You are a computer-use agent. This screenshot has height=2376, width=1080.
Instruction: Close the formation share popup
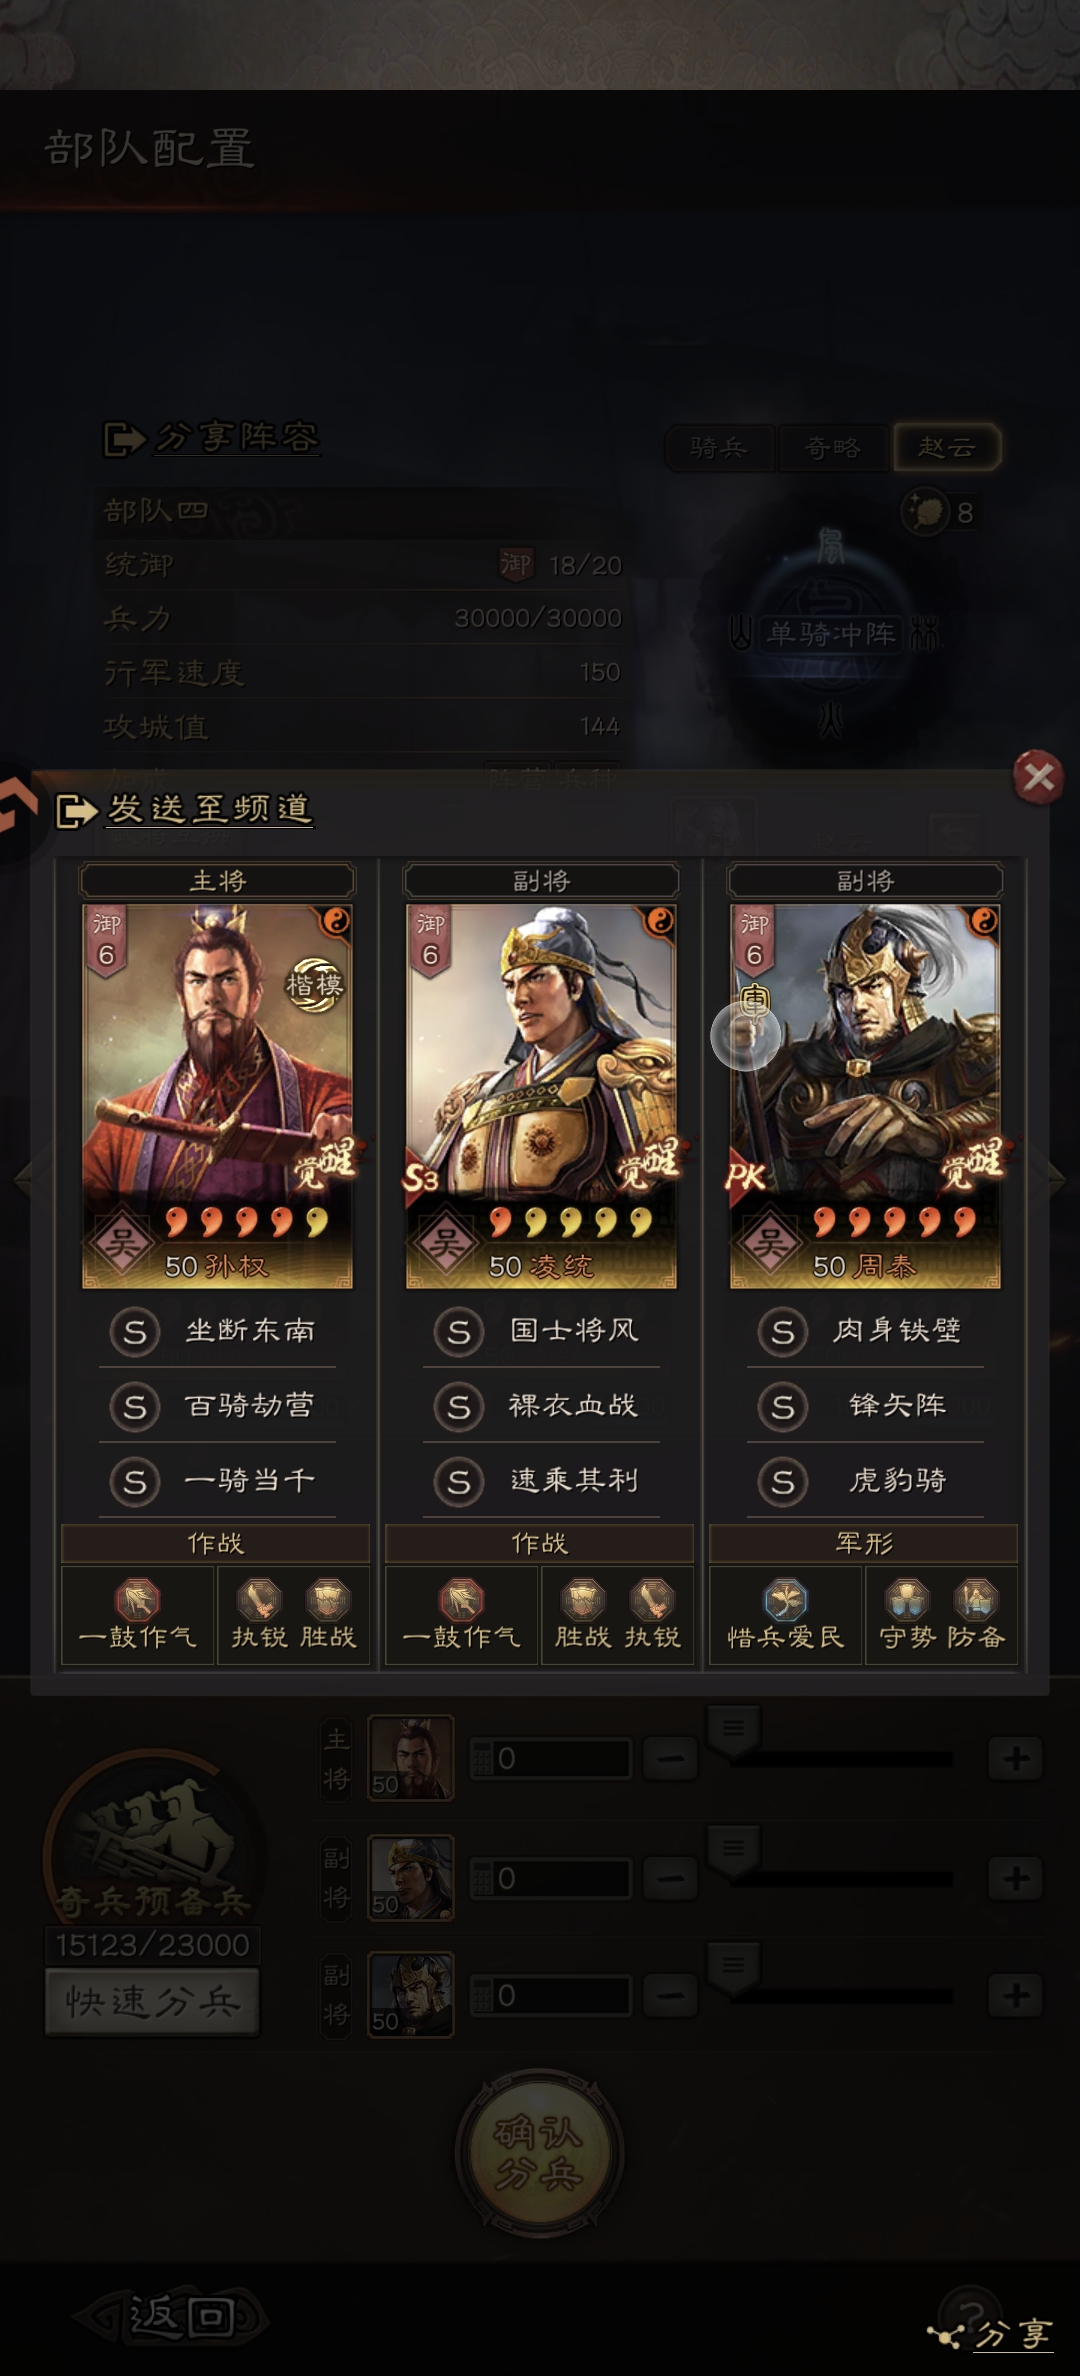pos(1038,776)
